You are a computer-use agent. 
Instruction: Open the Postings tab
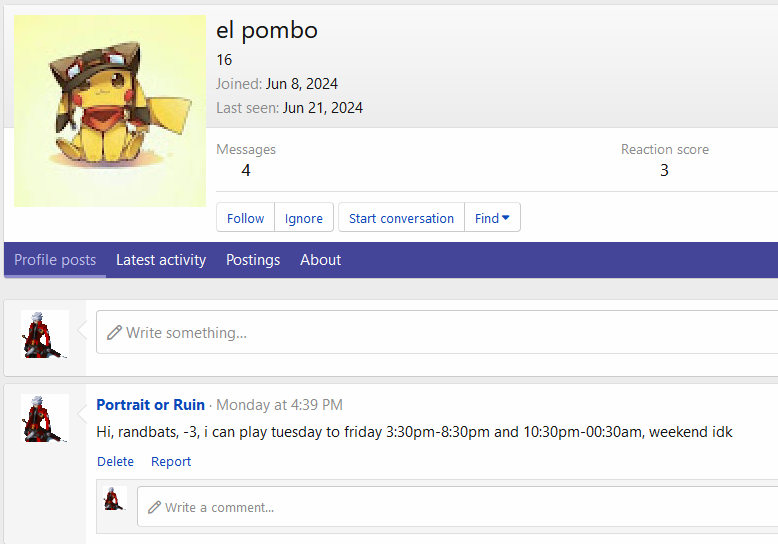pos(253,260)
